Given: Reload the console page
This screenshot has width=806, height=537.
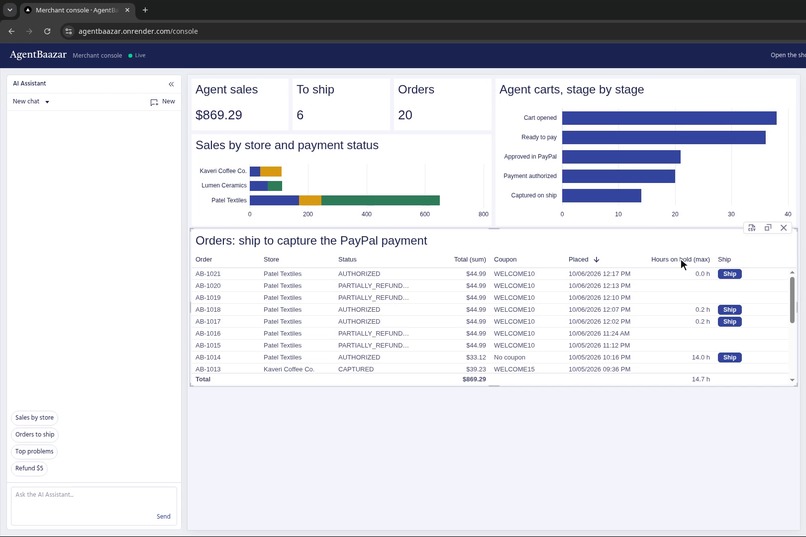Looking at the screenshot, I should tap(47, 31).
